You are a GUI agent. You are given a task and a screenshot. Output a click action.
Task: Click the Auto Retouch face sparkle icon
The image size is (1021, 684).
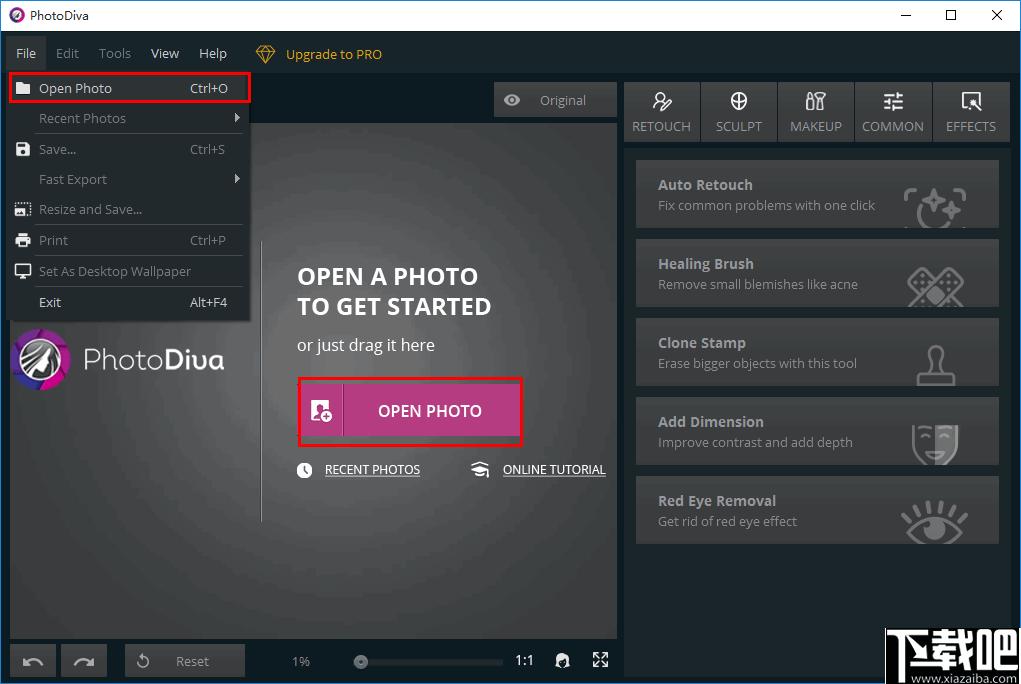[935, 207]
